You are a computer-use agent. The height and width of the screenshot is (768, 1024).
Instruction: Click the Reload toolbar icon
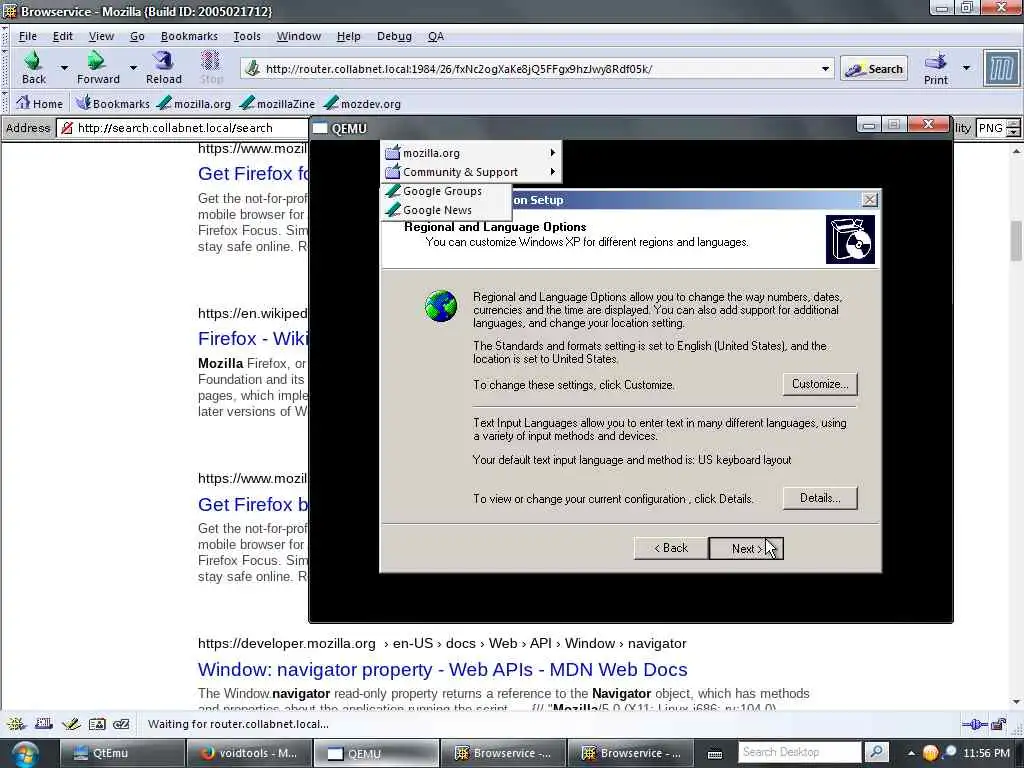pos(163,61)
